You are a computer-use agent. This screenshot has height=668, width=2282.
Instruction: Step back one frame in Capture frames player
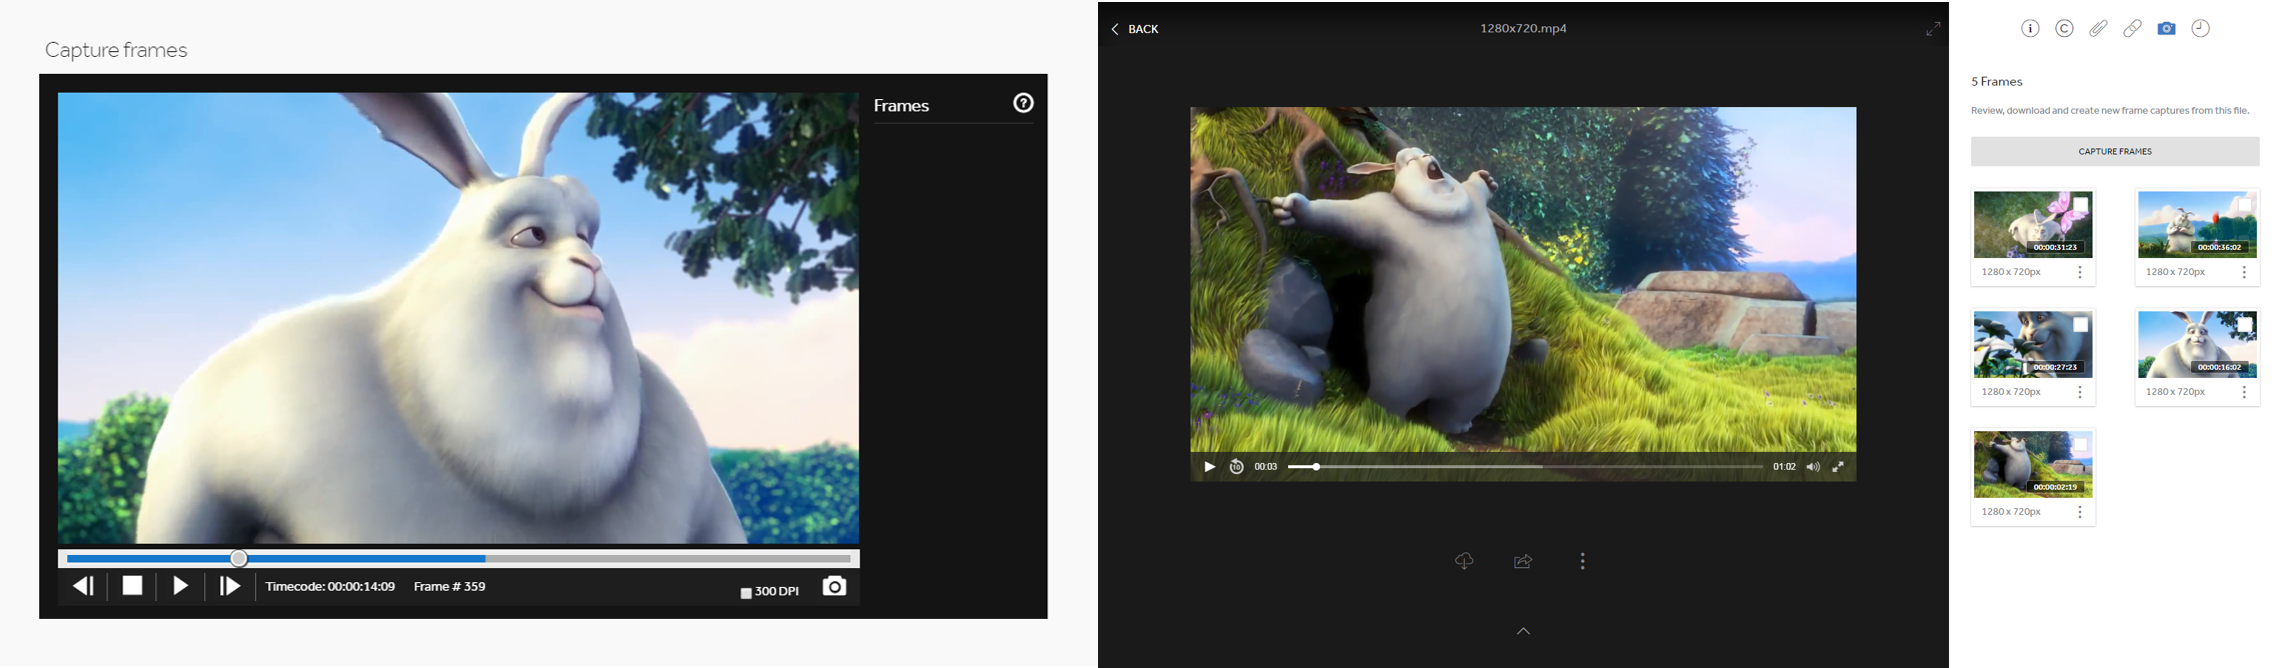click(84, 586)
